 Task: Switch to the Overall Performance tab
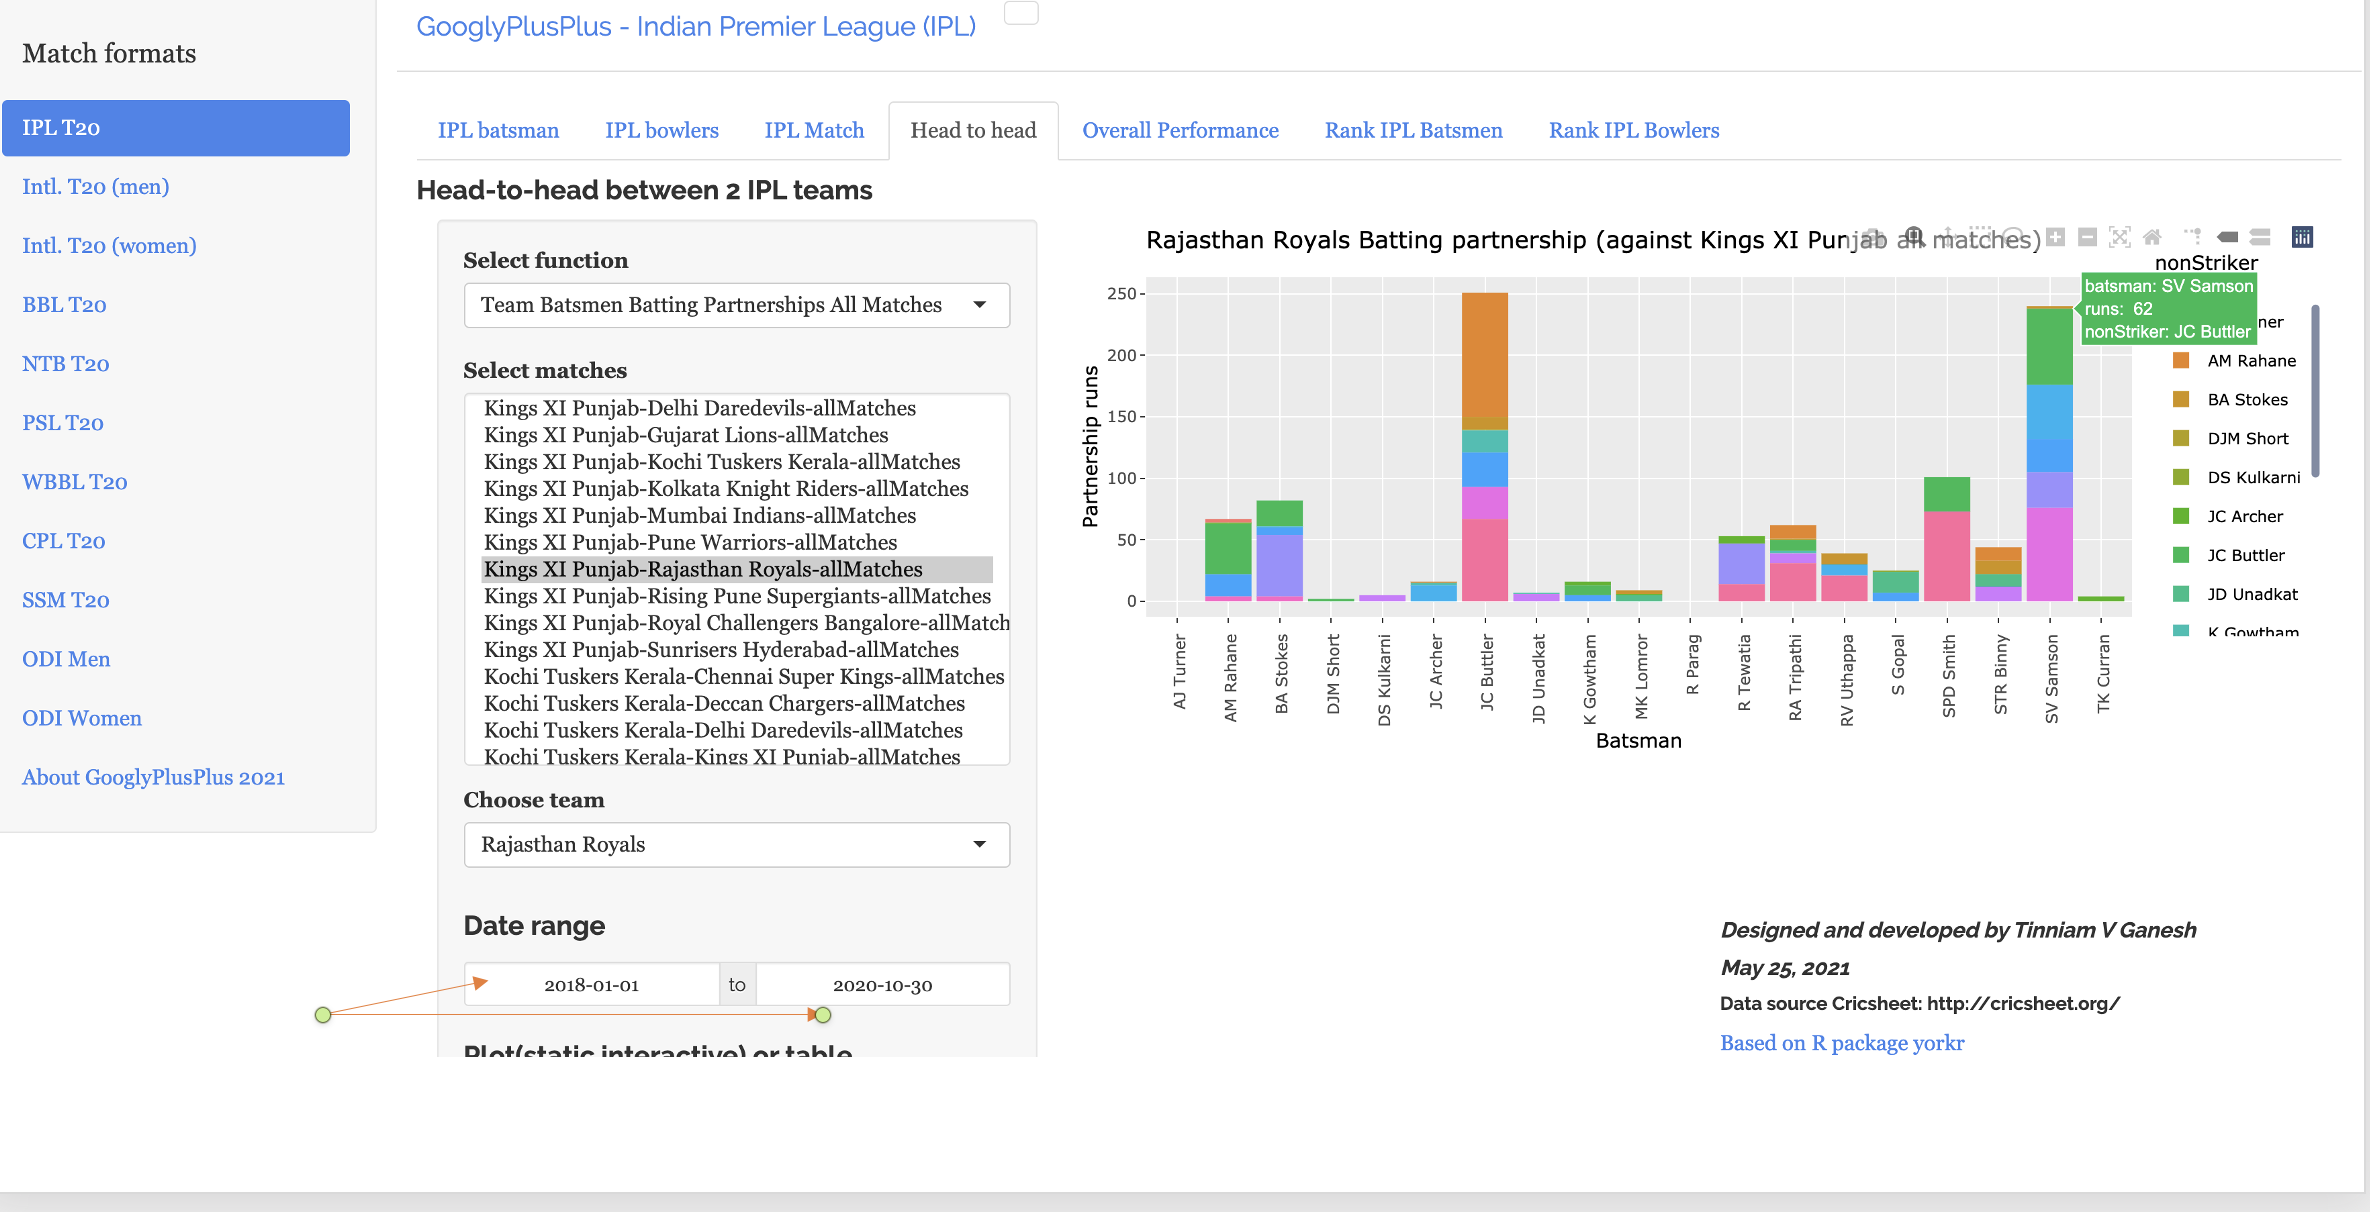[x=1180, y=131]
